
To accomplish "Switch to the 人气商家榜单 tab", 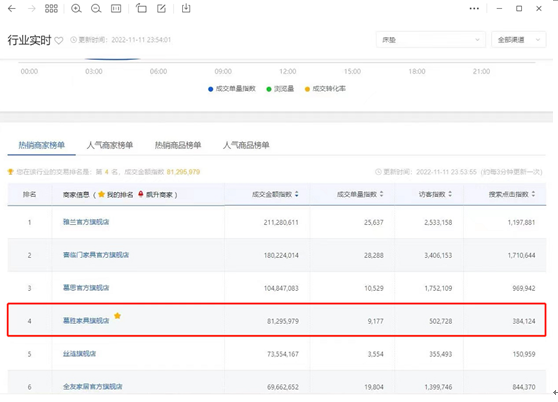I will (110, 145).
